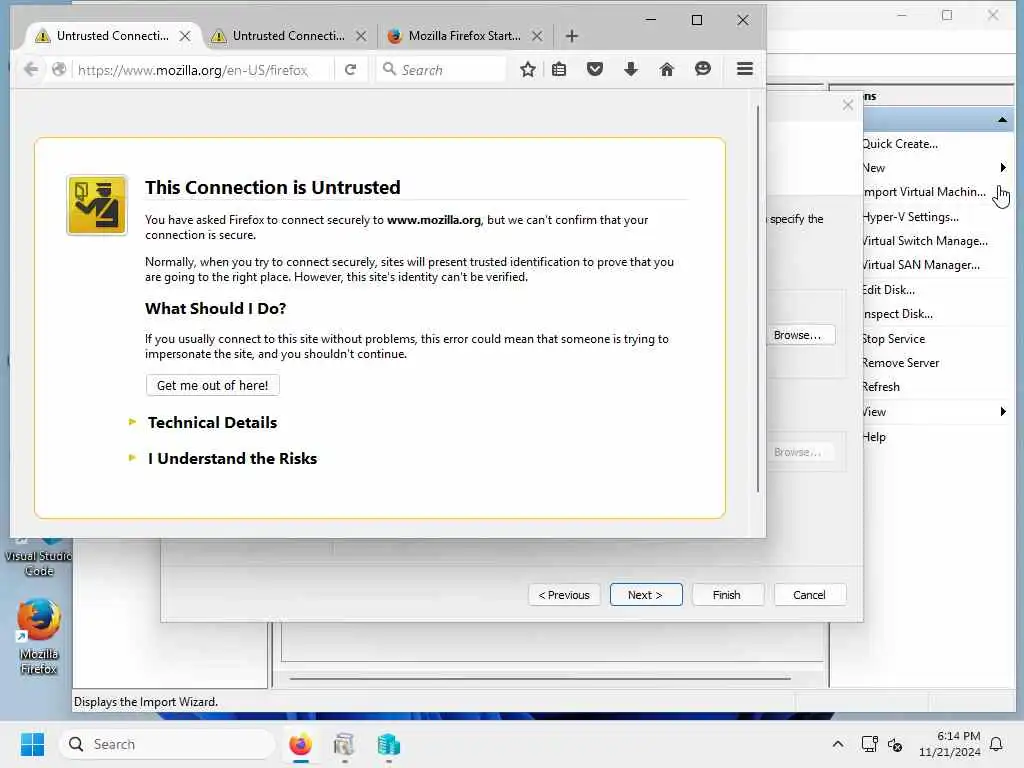Image resolution: width=1024 pixels, height=768 pixels.
Task: Click Hyper-V Manager horizontal scrollbar
Action: tap(539, 679)
